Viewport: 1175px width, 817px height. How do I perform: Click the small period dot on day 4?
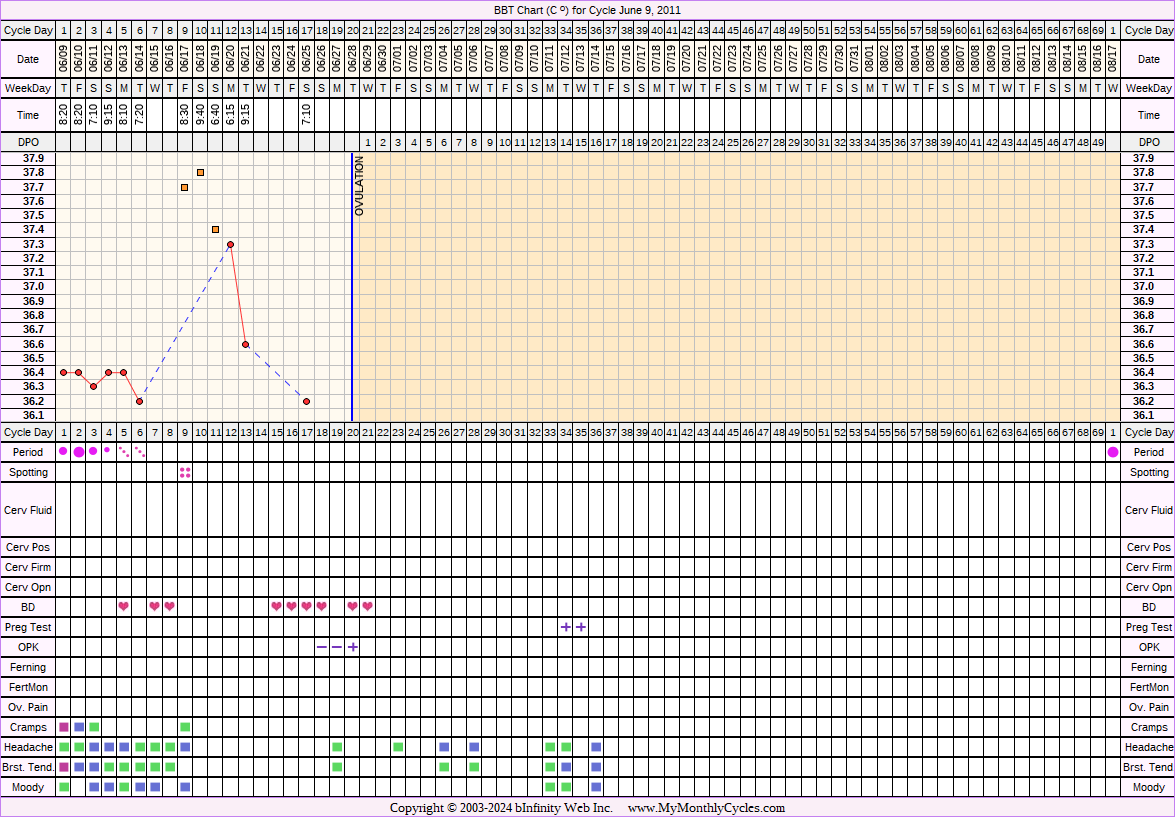click(107, 450)
